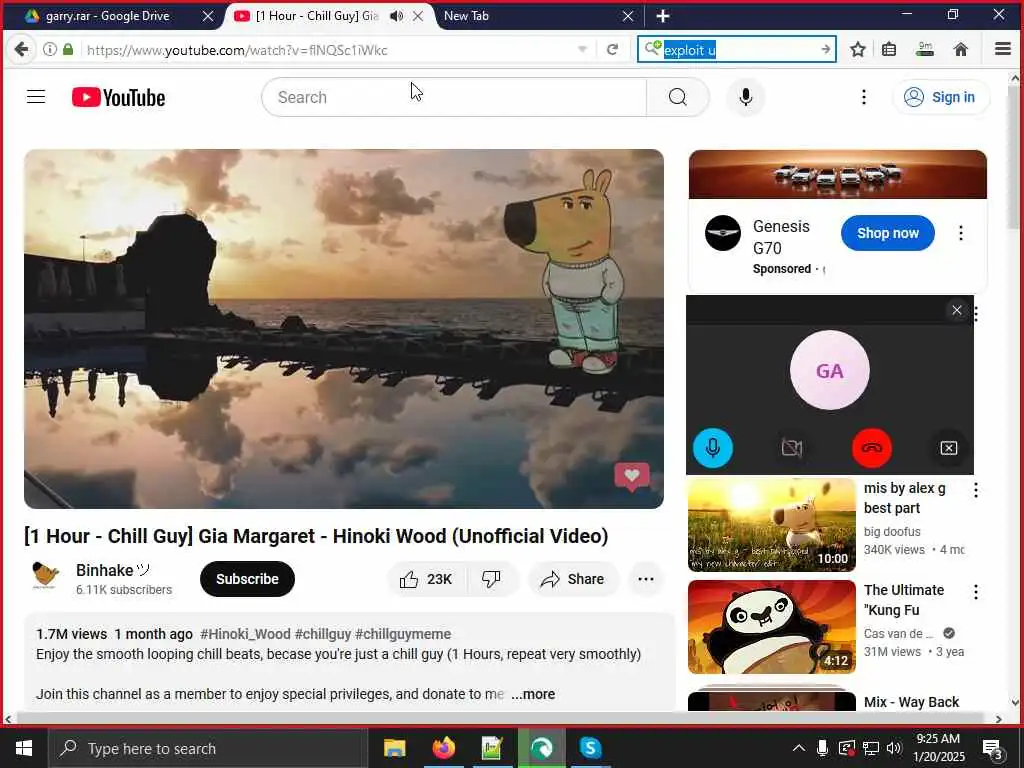This screenshot has height=768, width=1024.
Task: Open the #chillguymeme hashtag link
Action: (x=403, y=634)
